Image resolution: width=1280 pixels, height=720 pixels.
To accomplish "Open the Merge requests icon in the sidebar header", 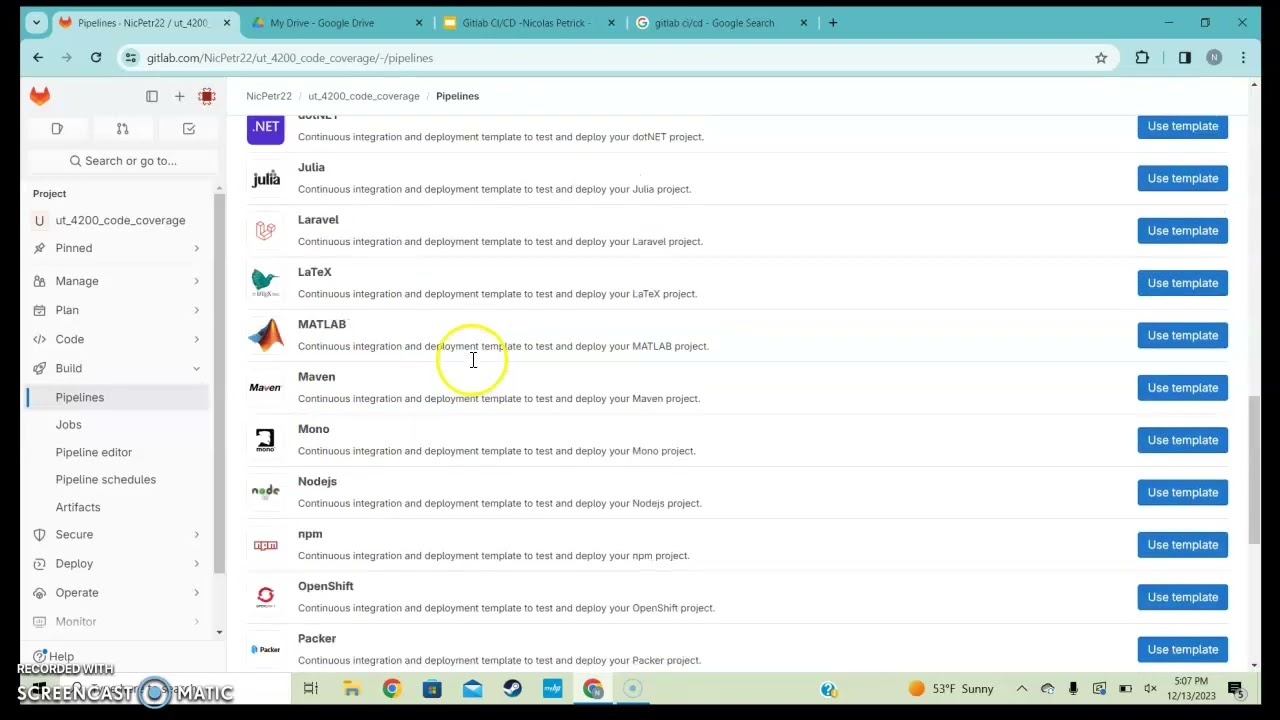I will [122, 129].
